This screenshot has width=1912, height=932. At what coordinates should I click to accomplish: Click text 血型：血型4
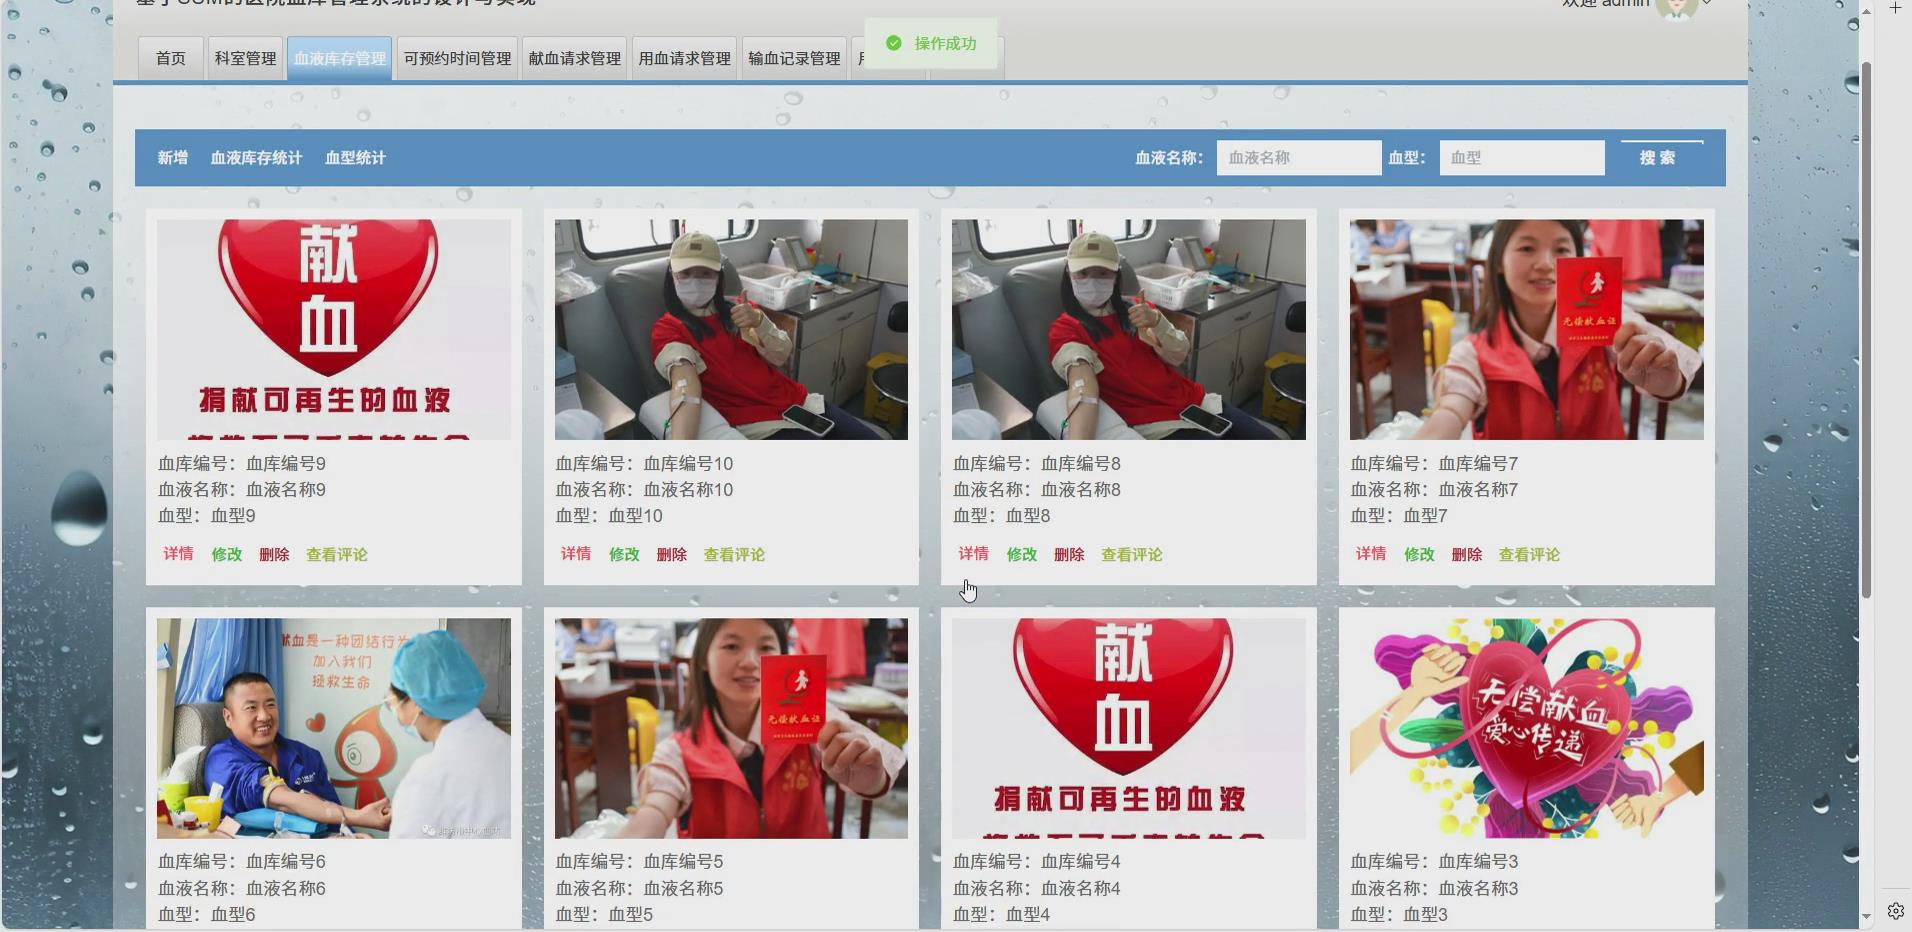(1002, 914)
